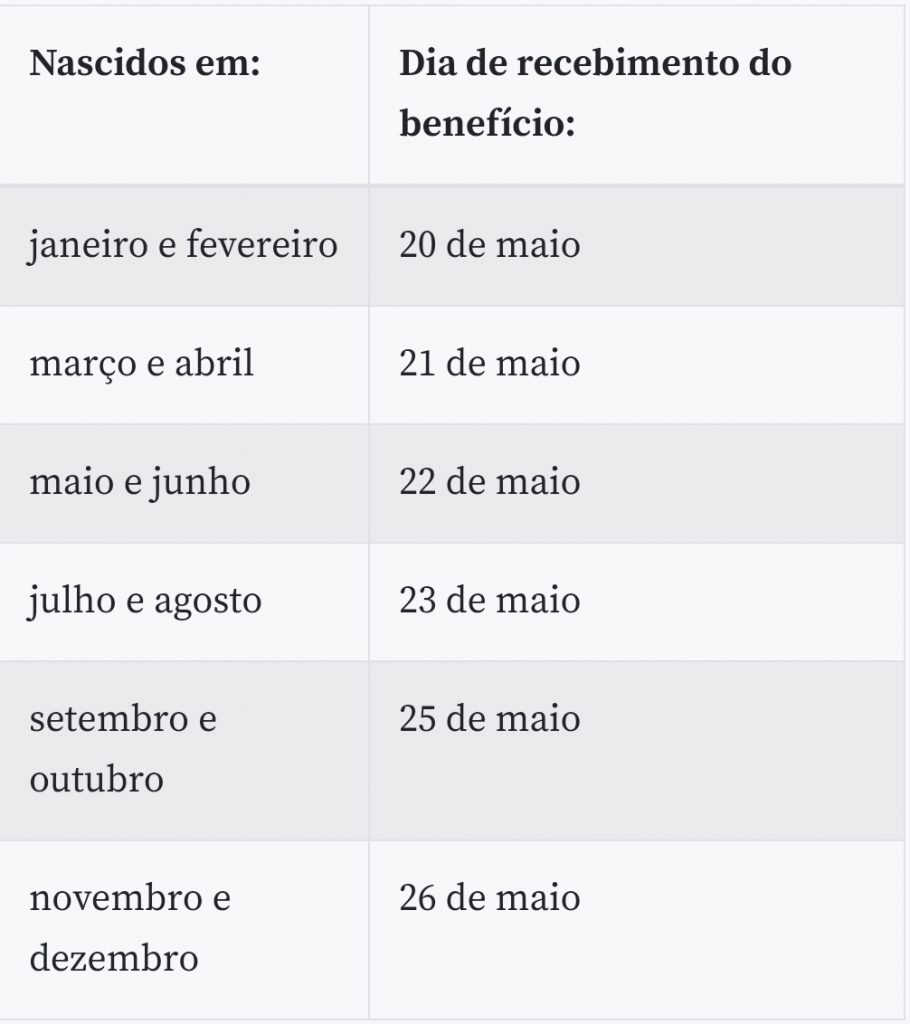Click the '26 de maio' date
Screen dimensions: 910x1024
pyautogui.click(x=490, y=899)
